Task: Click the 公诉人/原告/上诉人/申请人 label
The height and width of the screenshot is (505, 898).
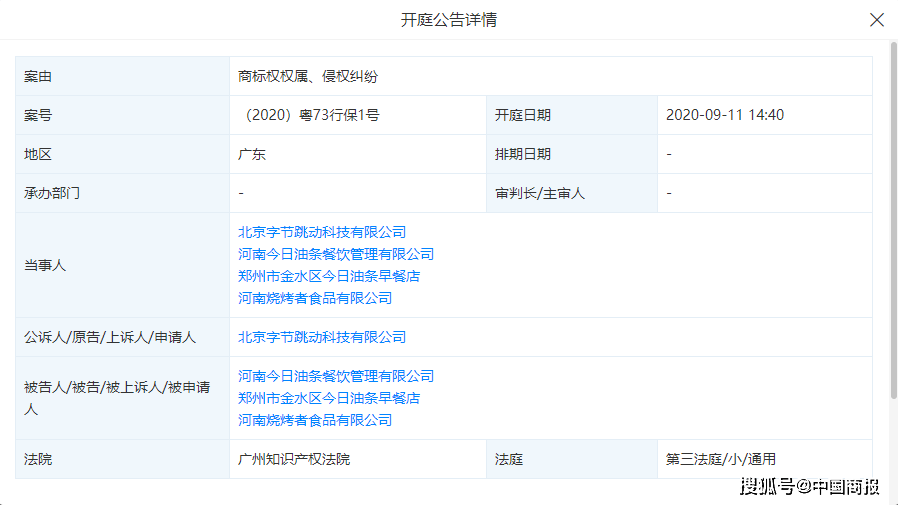Action: pyautogui.click(x=110, y=337)
